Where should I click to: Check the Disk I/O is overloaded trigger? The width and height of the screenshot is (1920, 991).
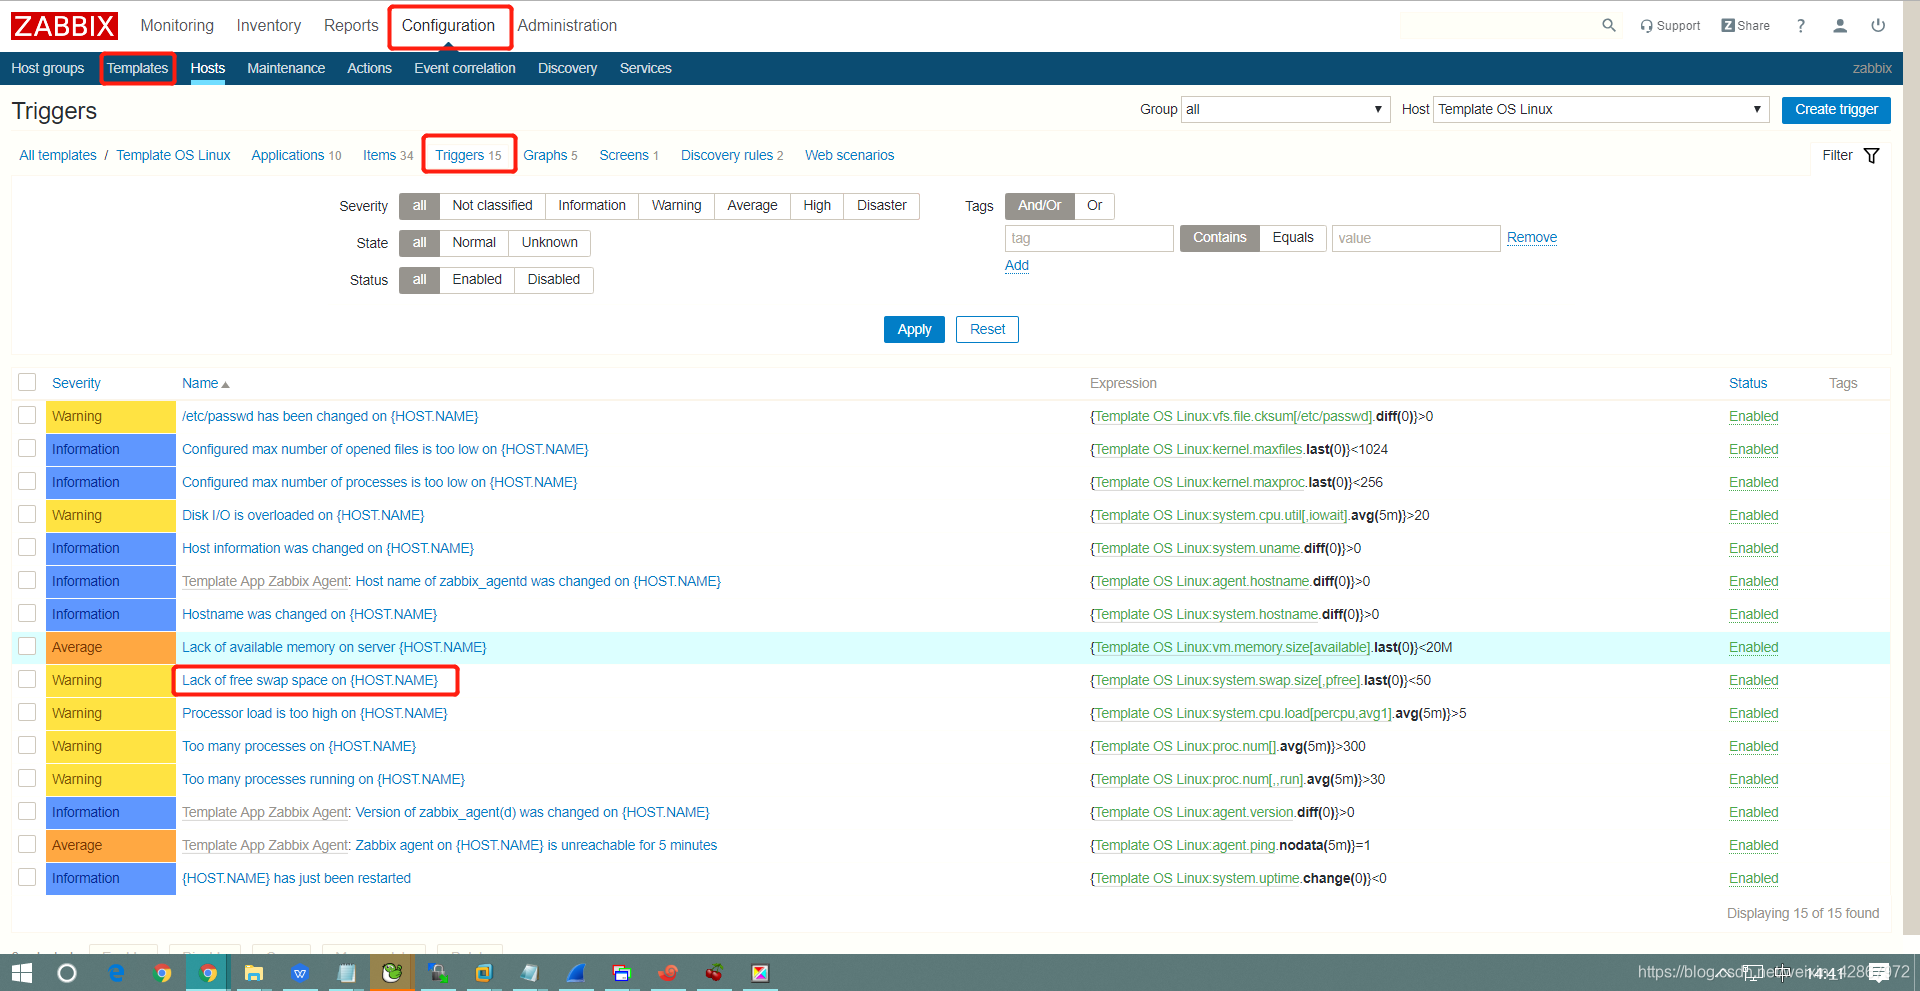tap(27, 514)
